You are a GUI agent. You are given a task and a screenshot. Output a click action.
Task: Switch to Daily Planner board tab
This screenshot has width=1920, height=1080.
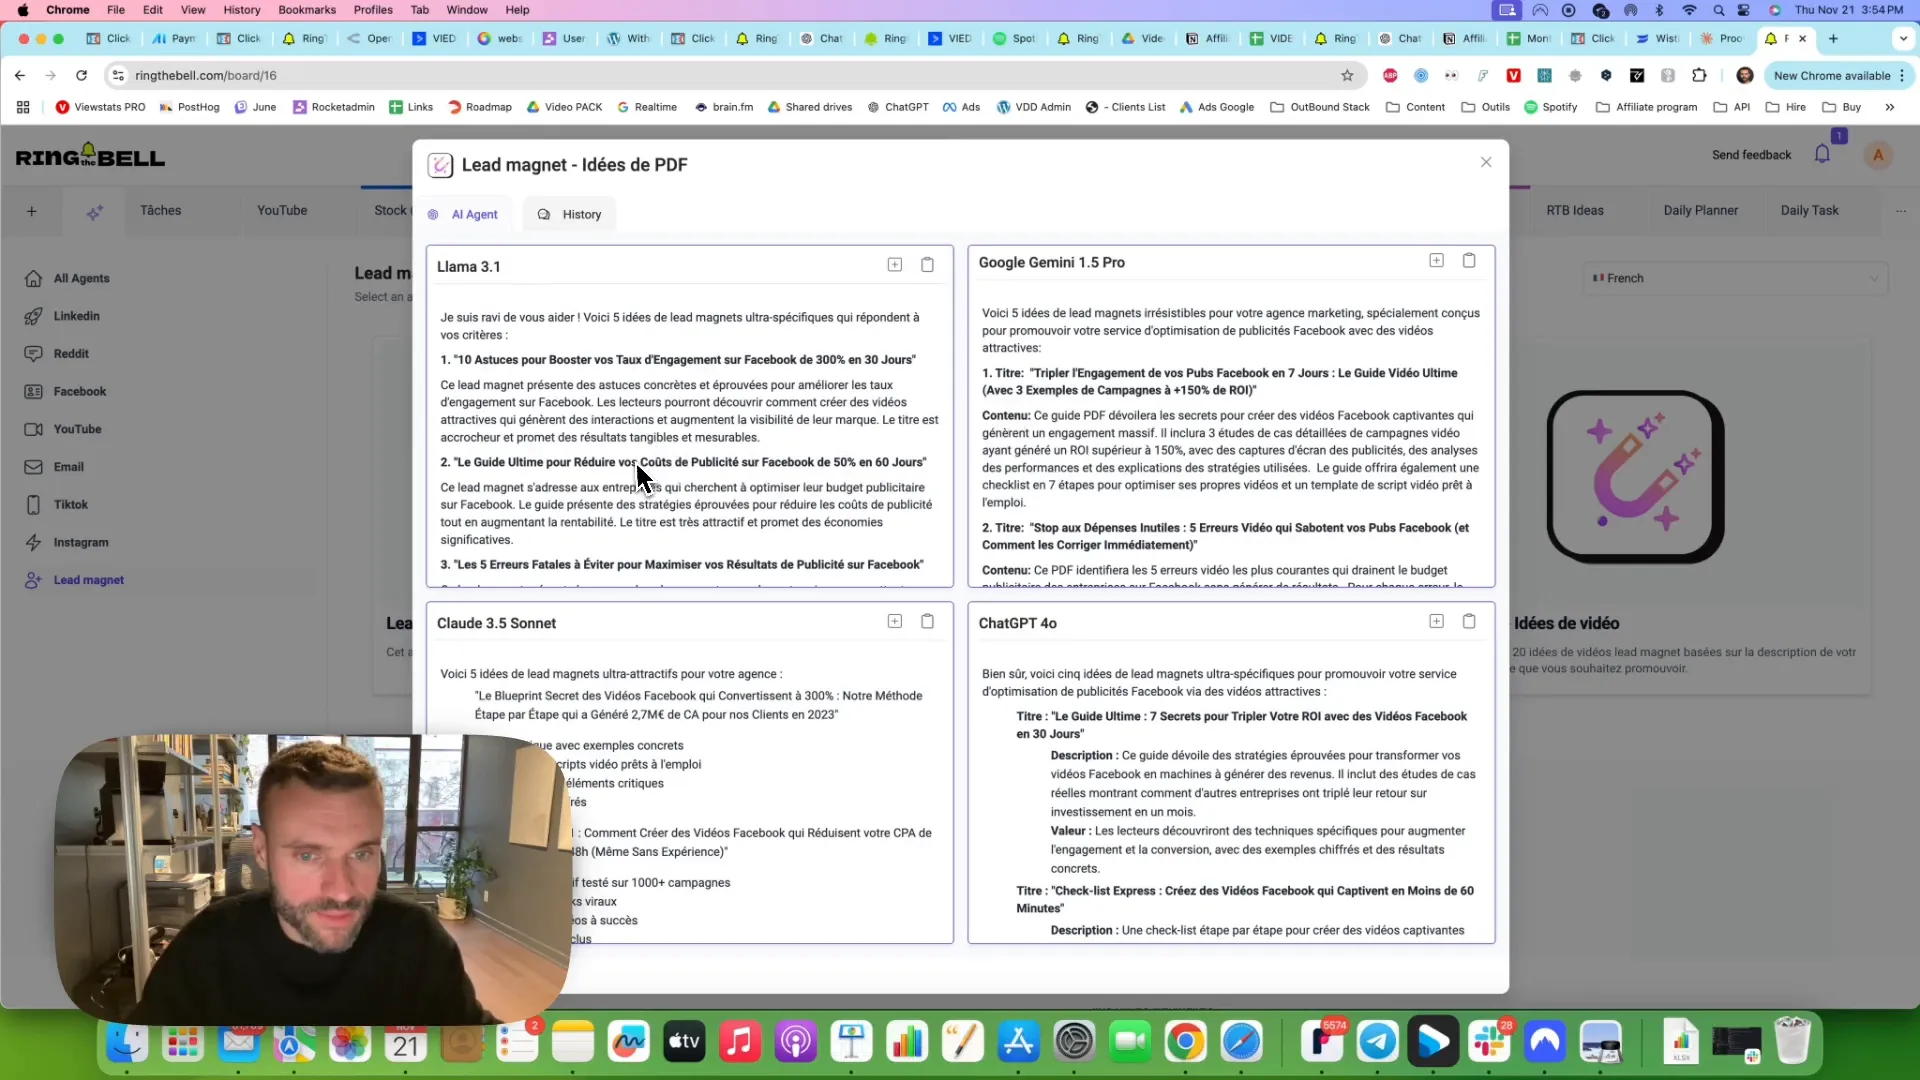pos(1701,210)
